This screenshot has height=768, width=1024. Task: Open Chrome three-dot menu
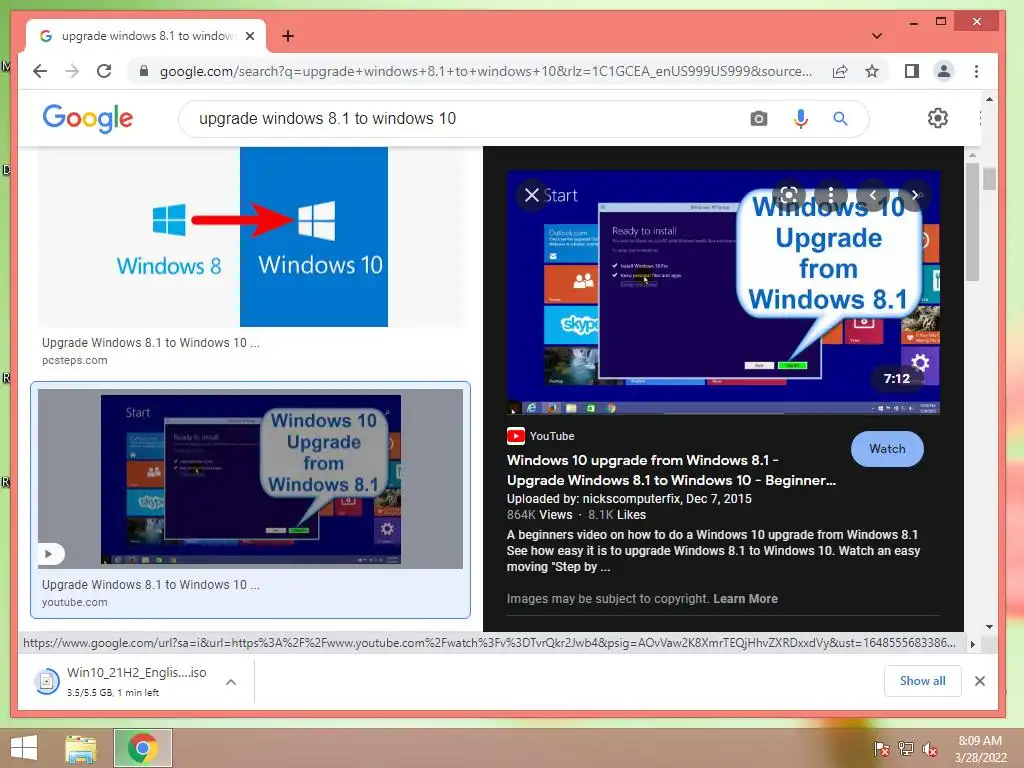point(976,71)
